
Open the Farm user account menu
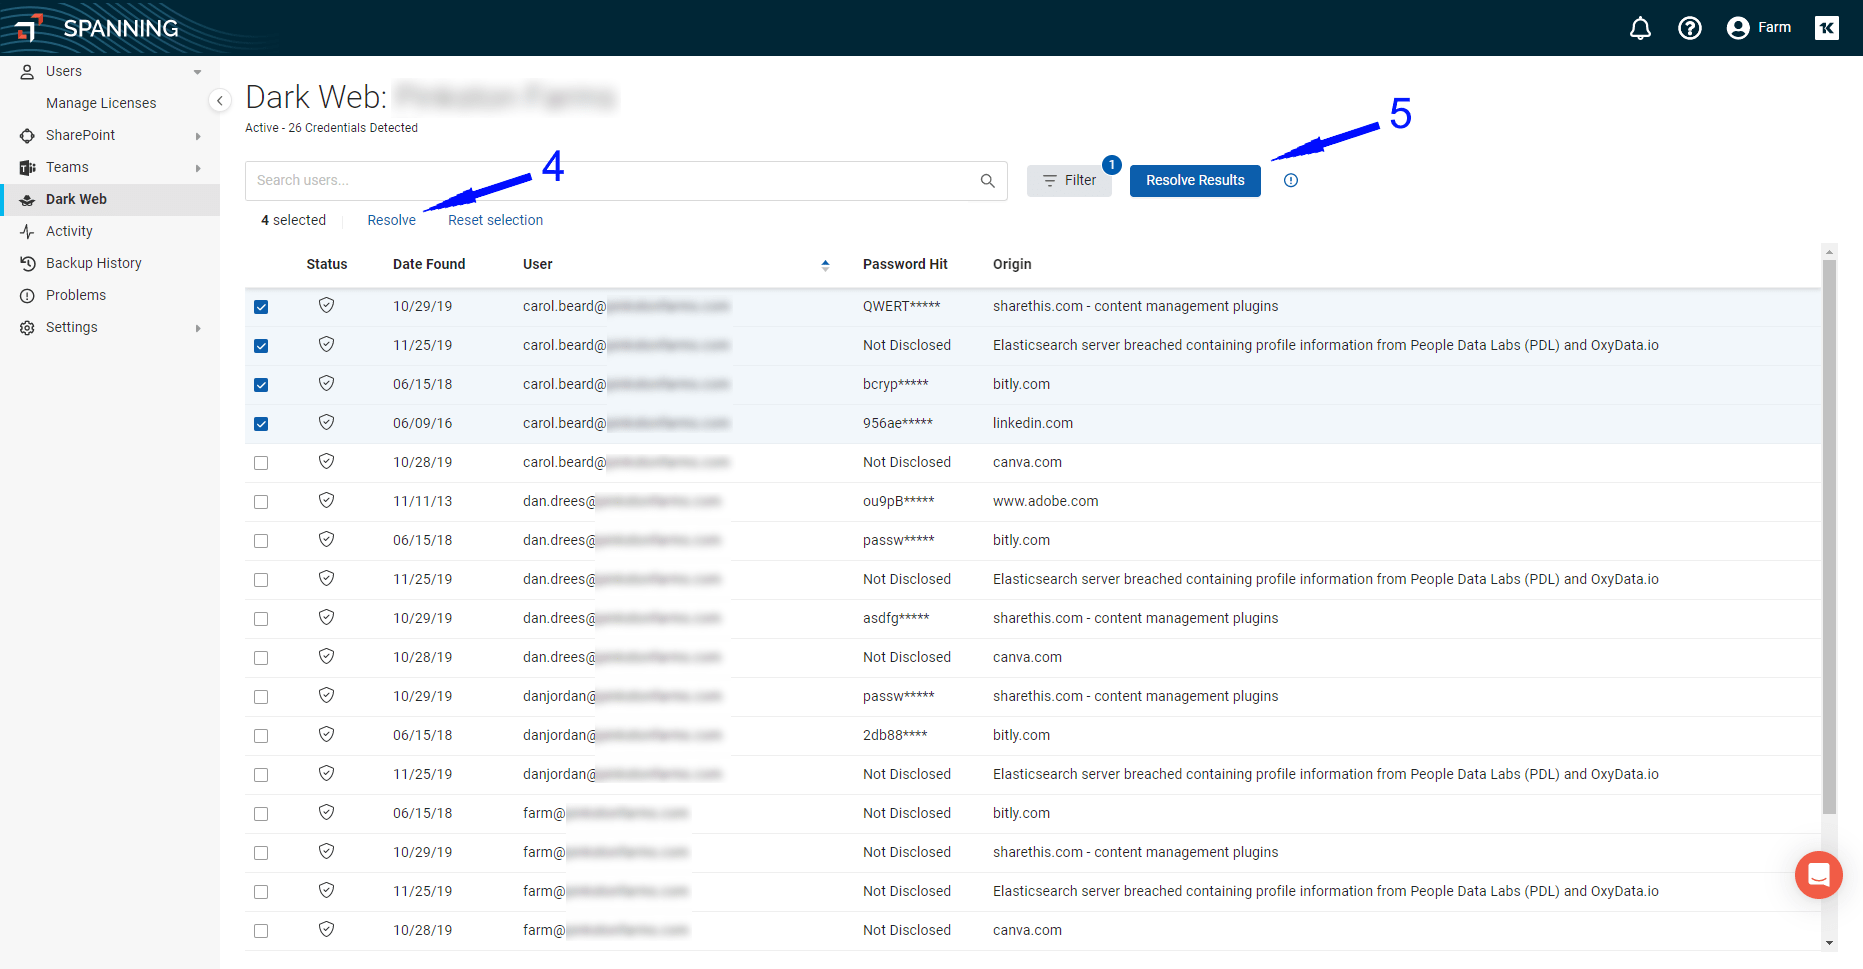1759,28
